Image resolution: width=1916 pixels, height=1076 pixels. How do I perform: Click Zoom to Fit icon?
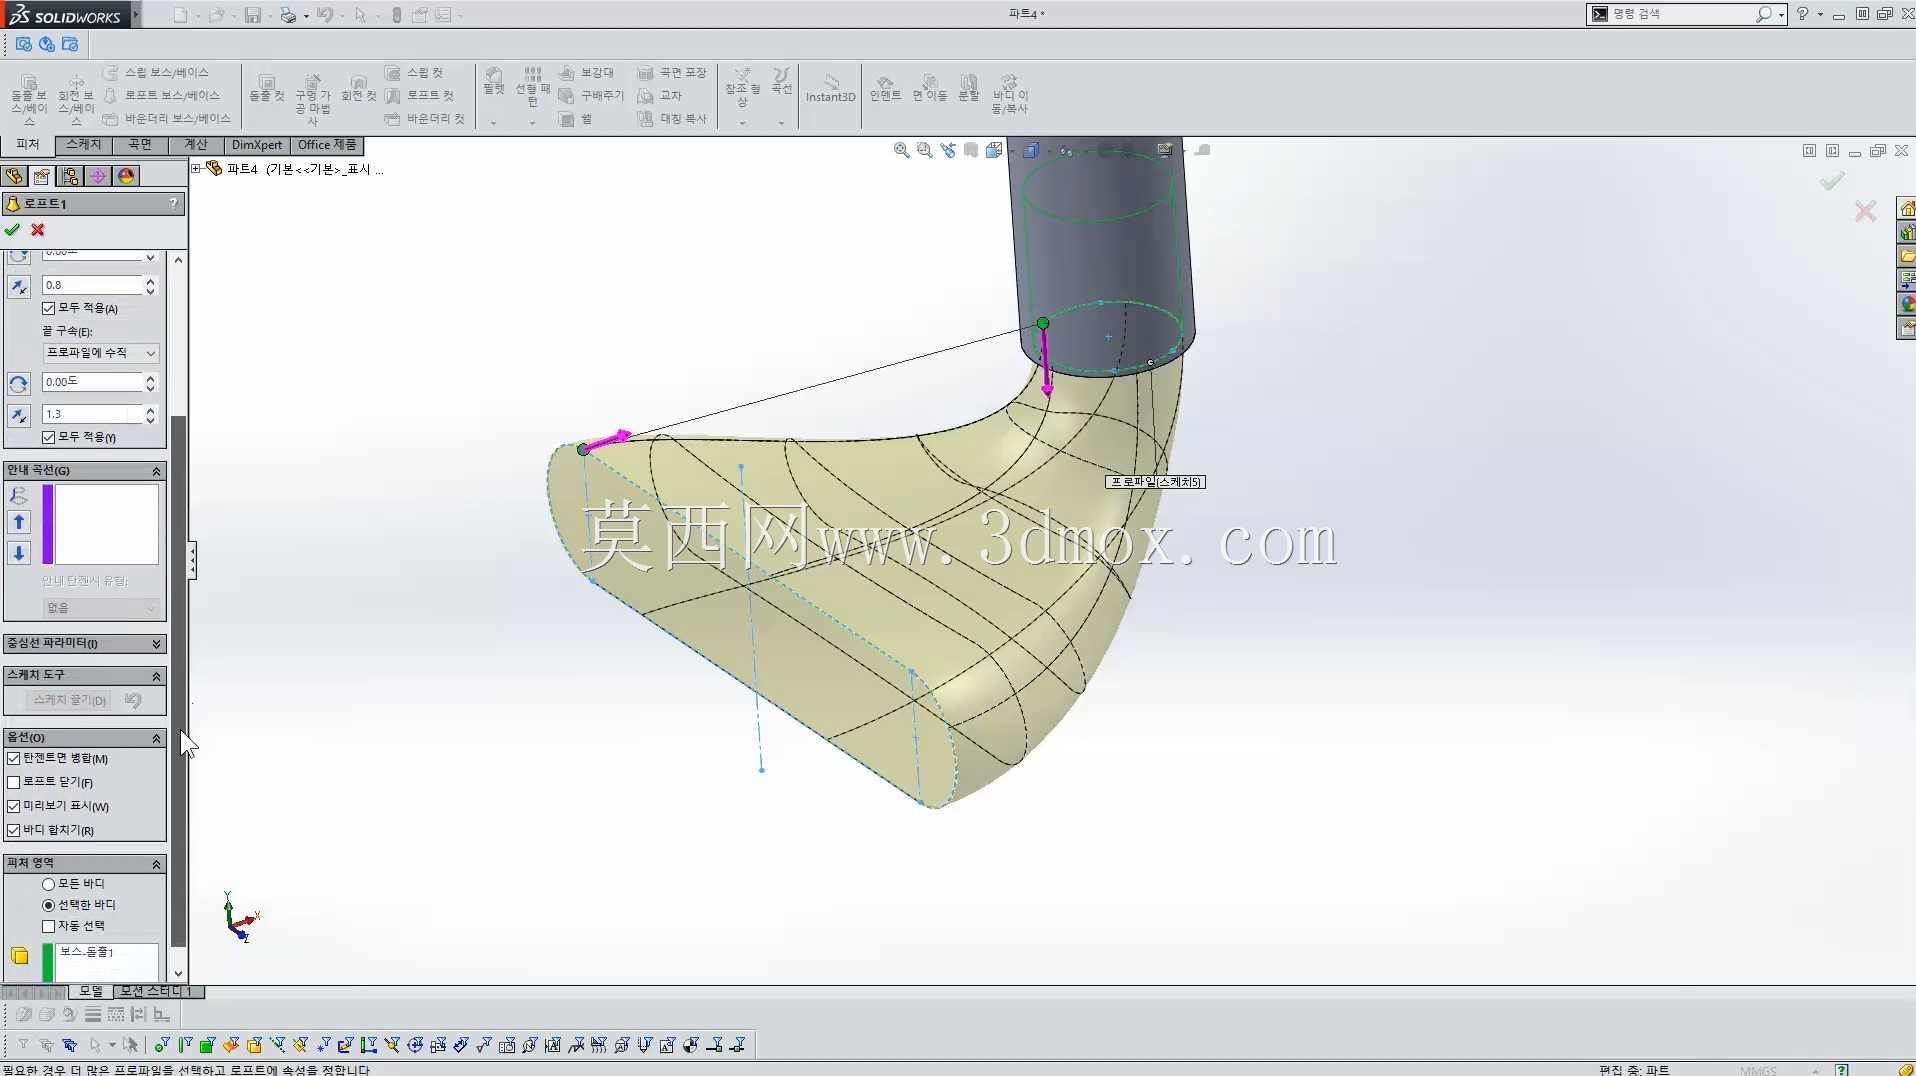(902, 150)
